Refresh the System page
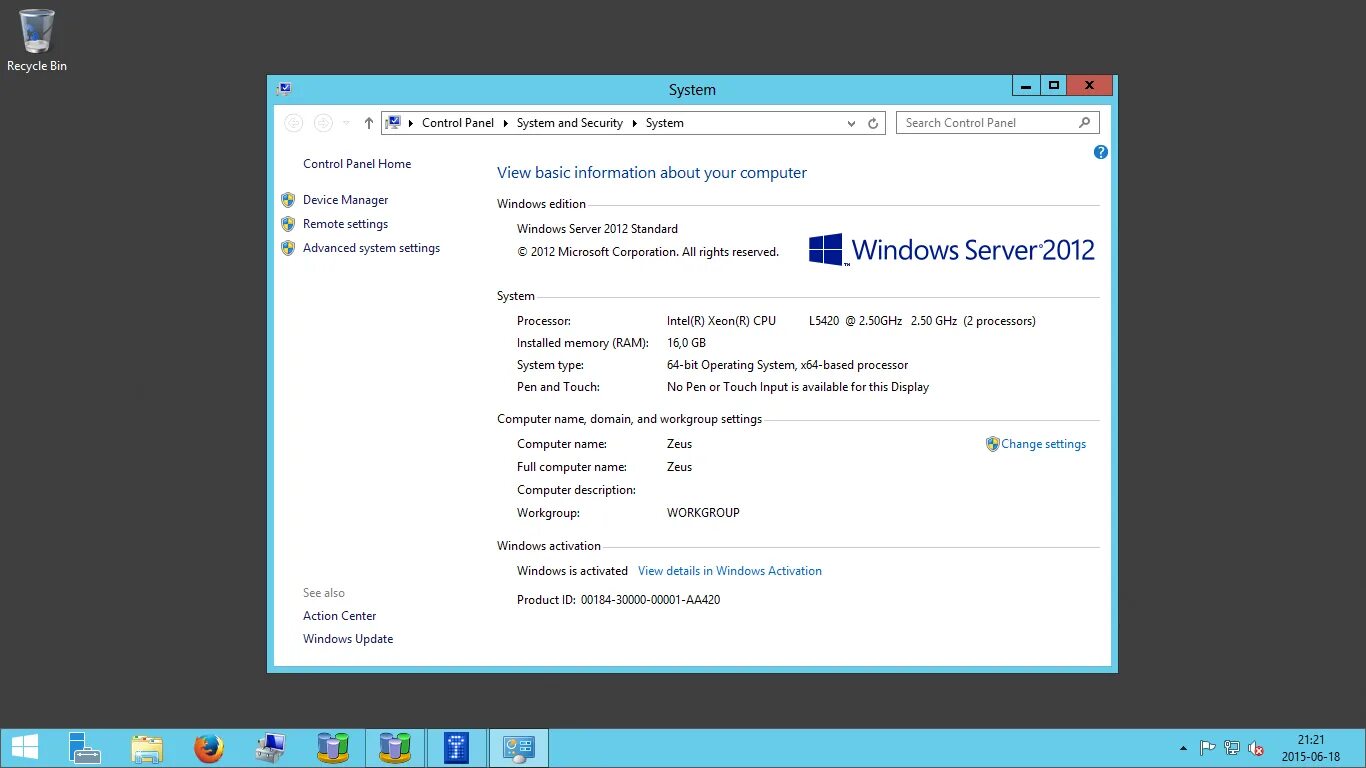1366x768 pixels. click(x=873, y=123)
